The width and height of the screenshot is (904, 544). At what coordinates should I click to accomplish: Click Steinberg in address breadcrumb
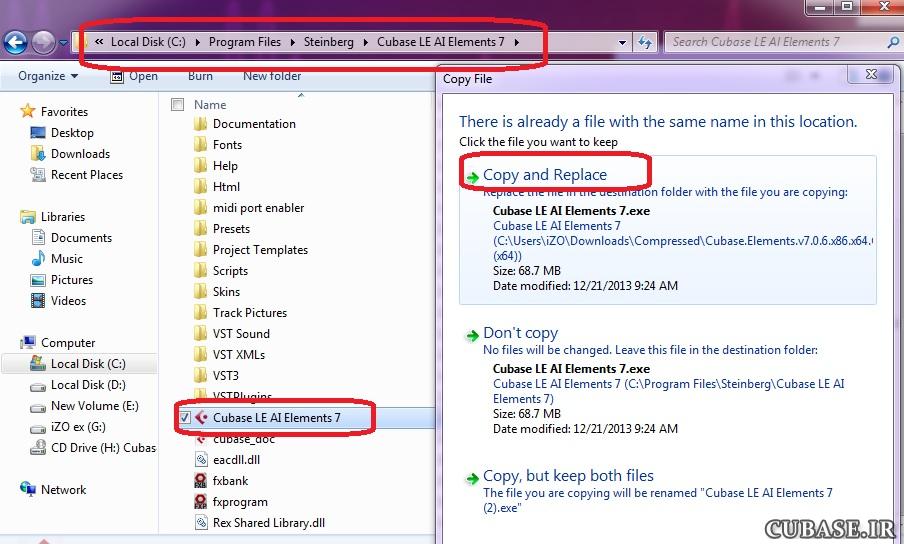click(329, 42)
